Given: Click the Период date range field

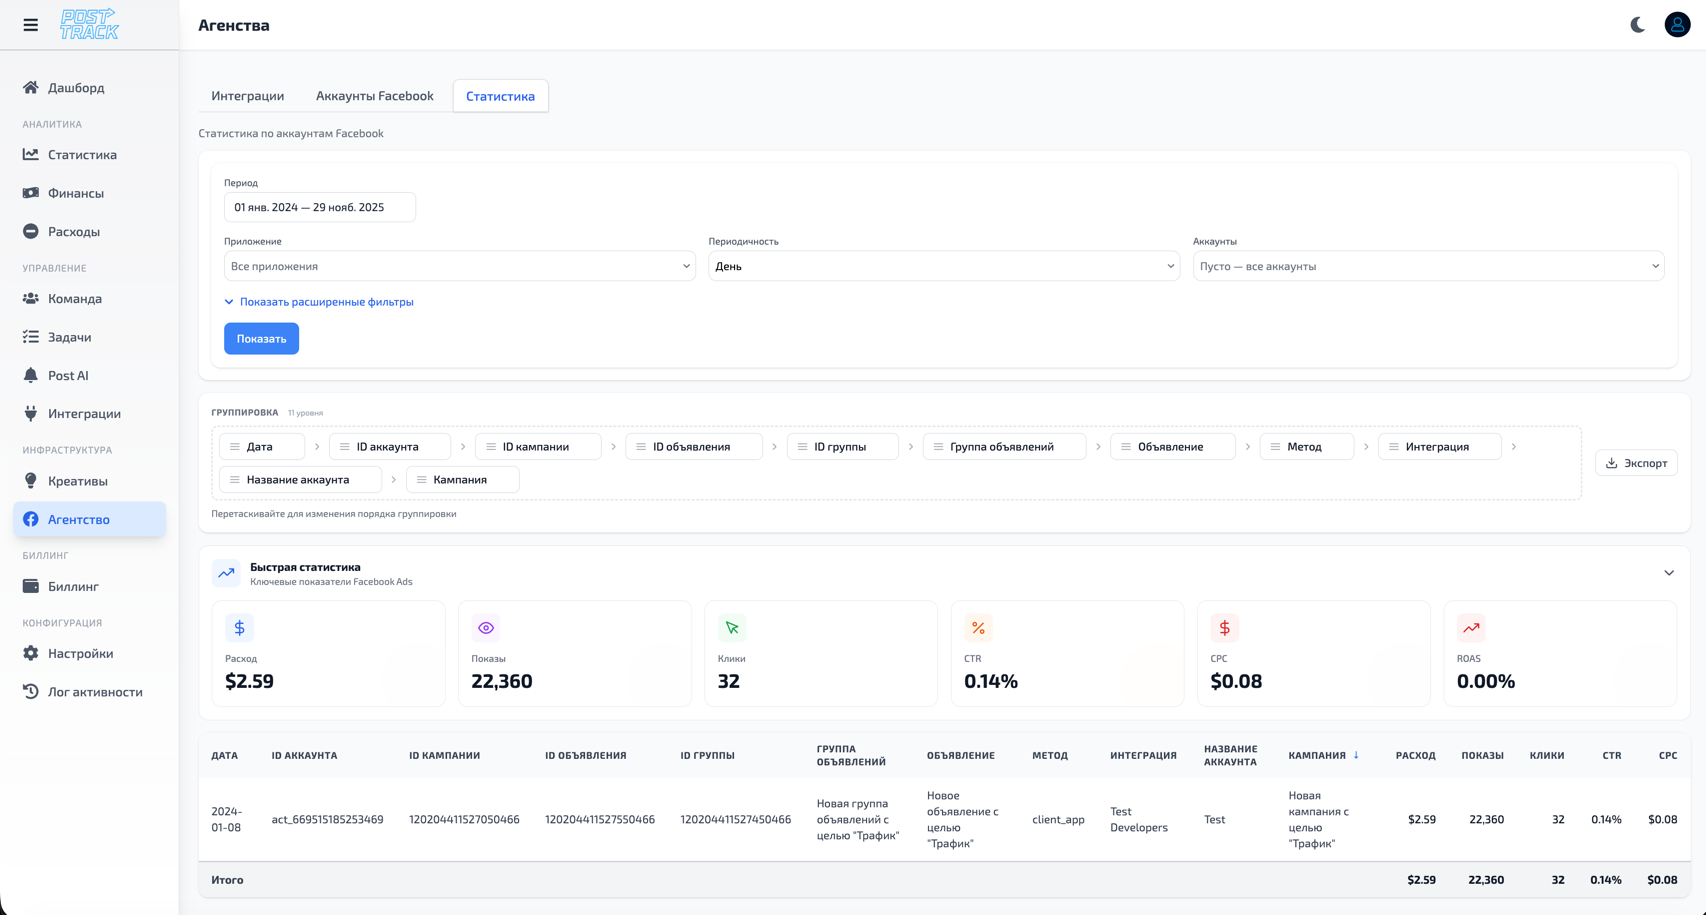Looking at the screenshot, I should pyautogui.click(x=319, y=208).
